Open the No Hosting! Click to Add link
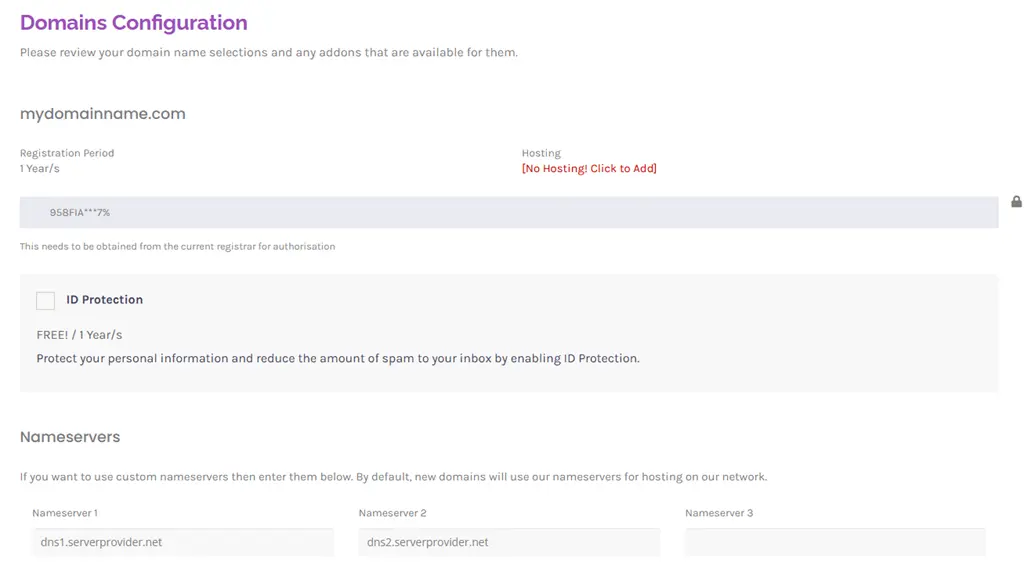 point(588,168)
